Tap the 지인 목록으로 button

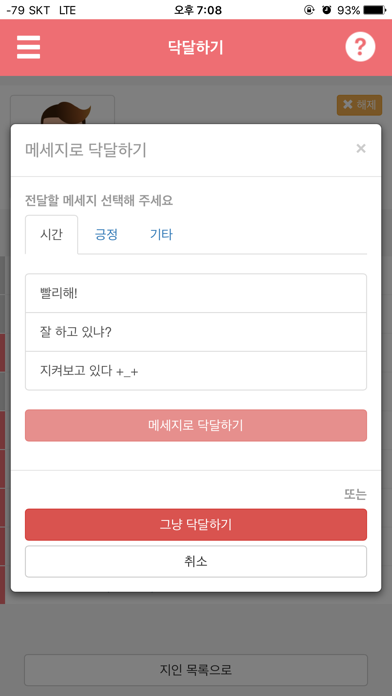[196, 670]
